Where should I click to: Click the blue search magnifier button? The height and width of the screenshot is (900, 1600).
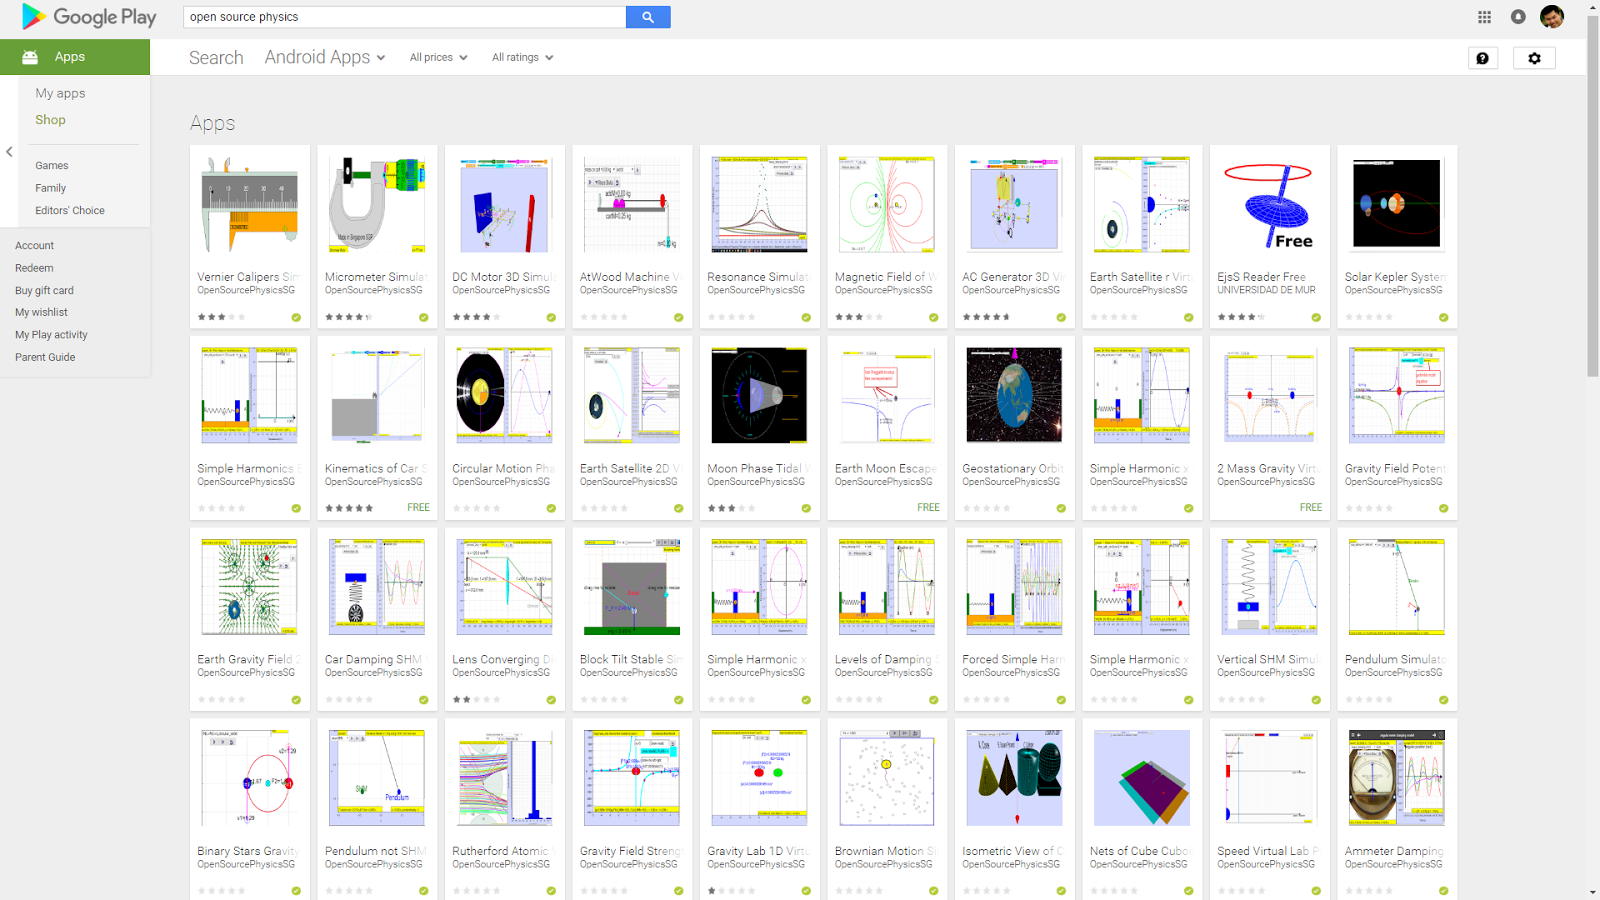(648, 17)
